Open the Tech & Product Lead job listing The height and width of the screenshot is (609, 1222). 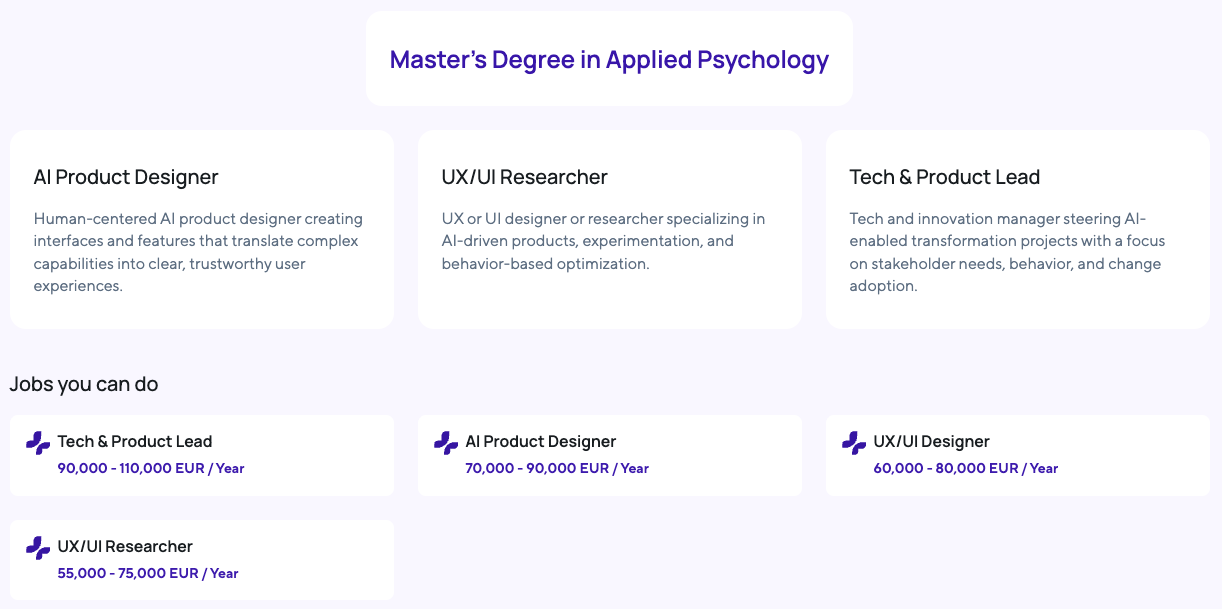(x=135, y=441)
